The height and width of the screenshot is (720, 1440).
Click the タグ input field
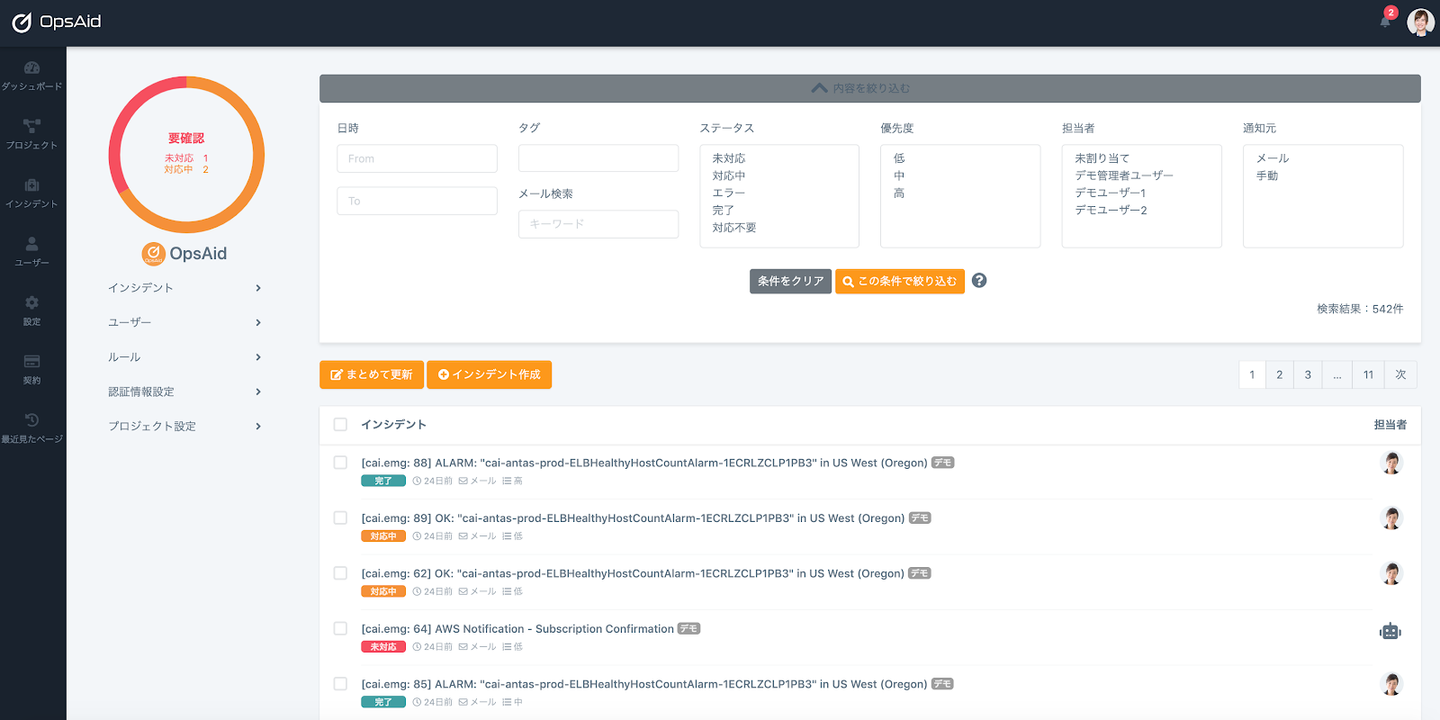pos(598,158)
